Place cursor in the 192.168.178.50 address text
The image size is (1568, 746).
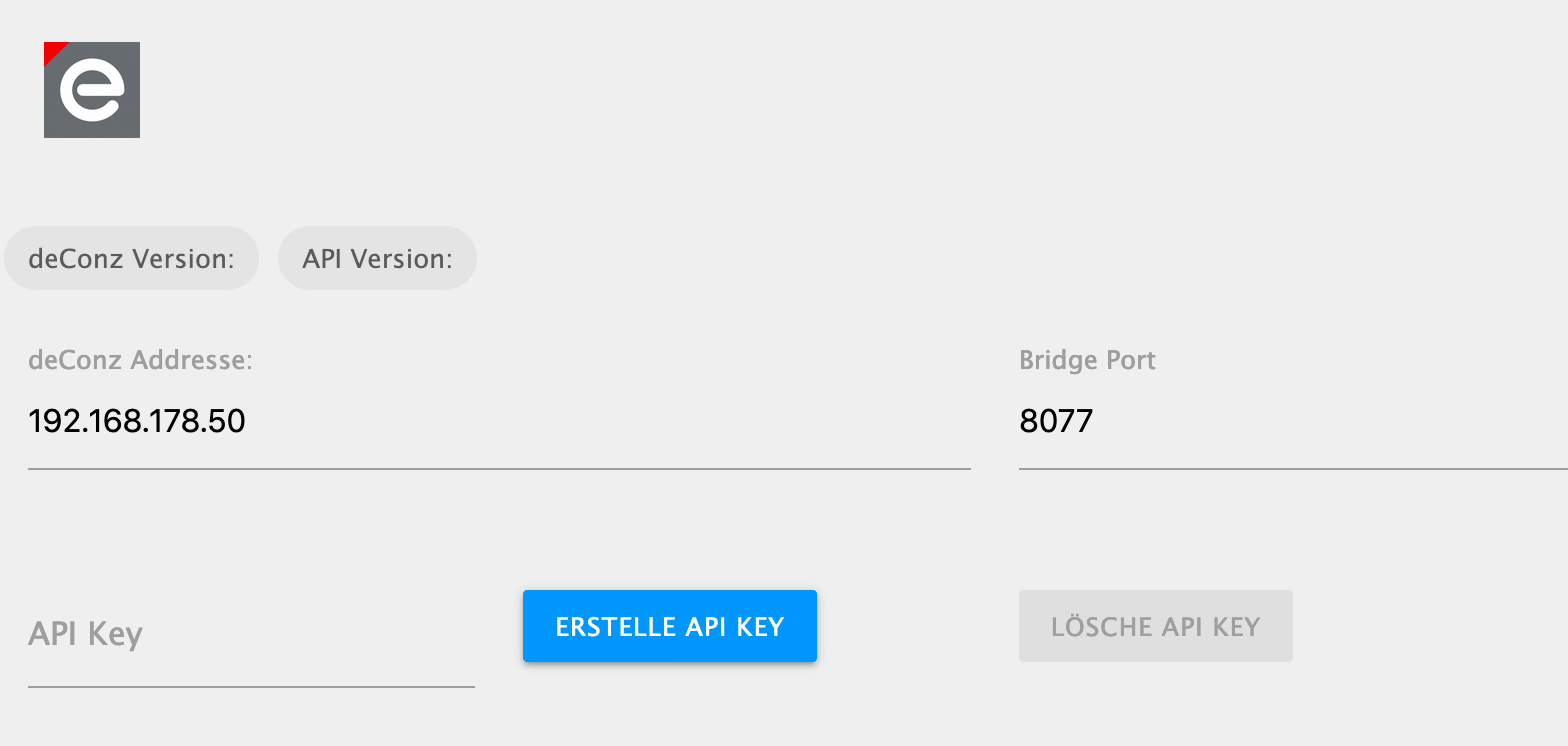point(137,421)
